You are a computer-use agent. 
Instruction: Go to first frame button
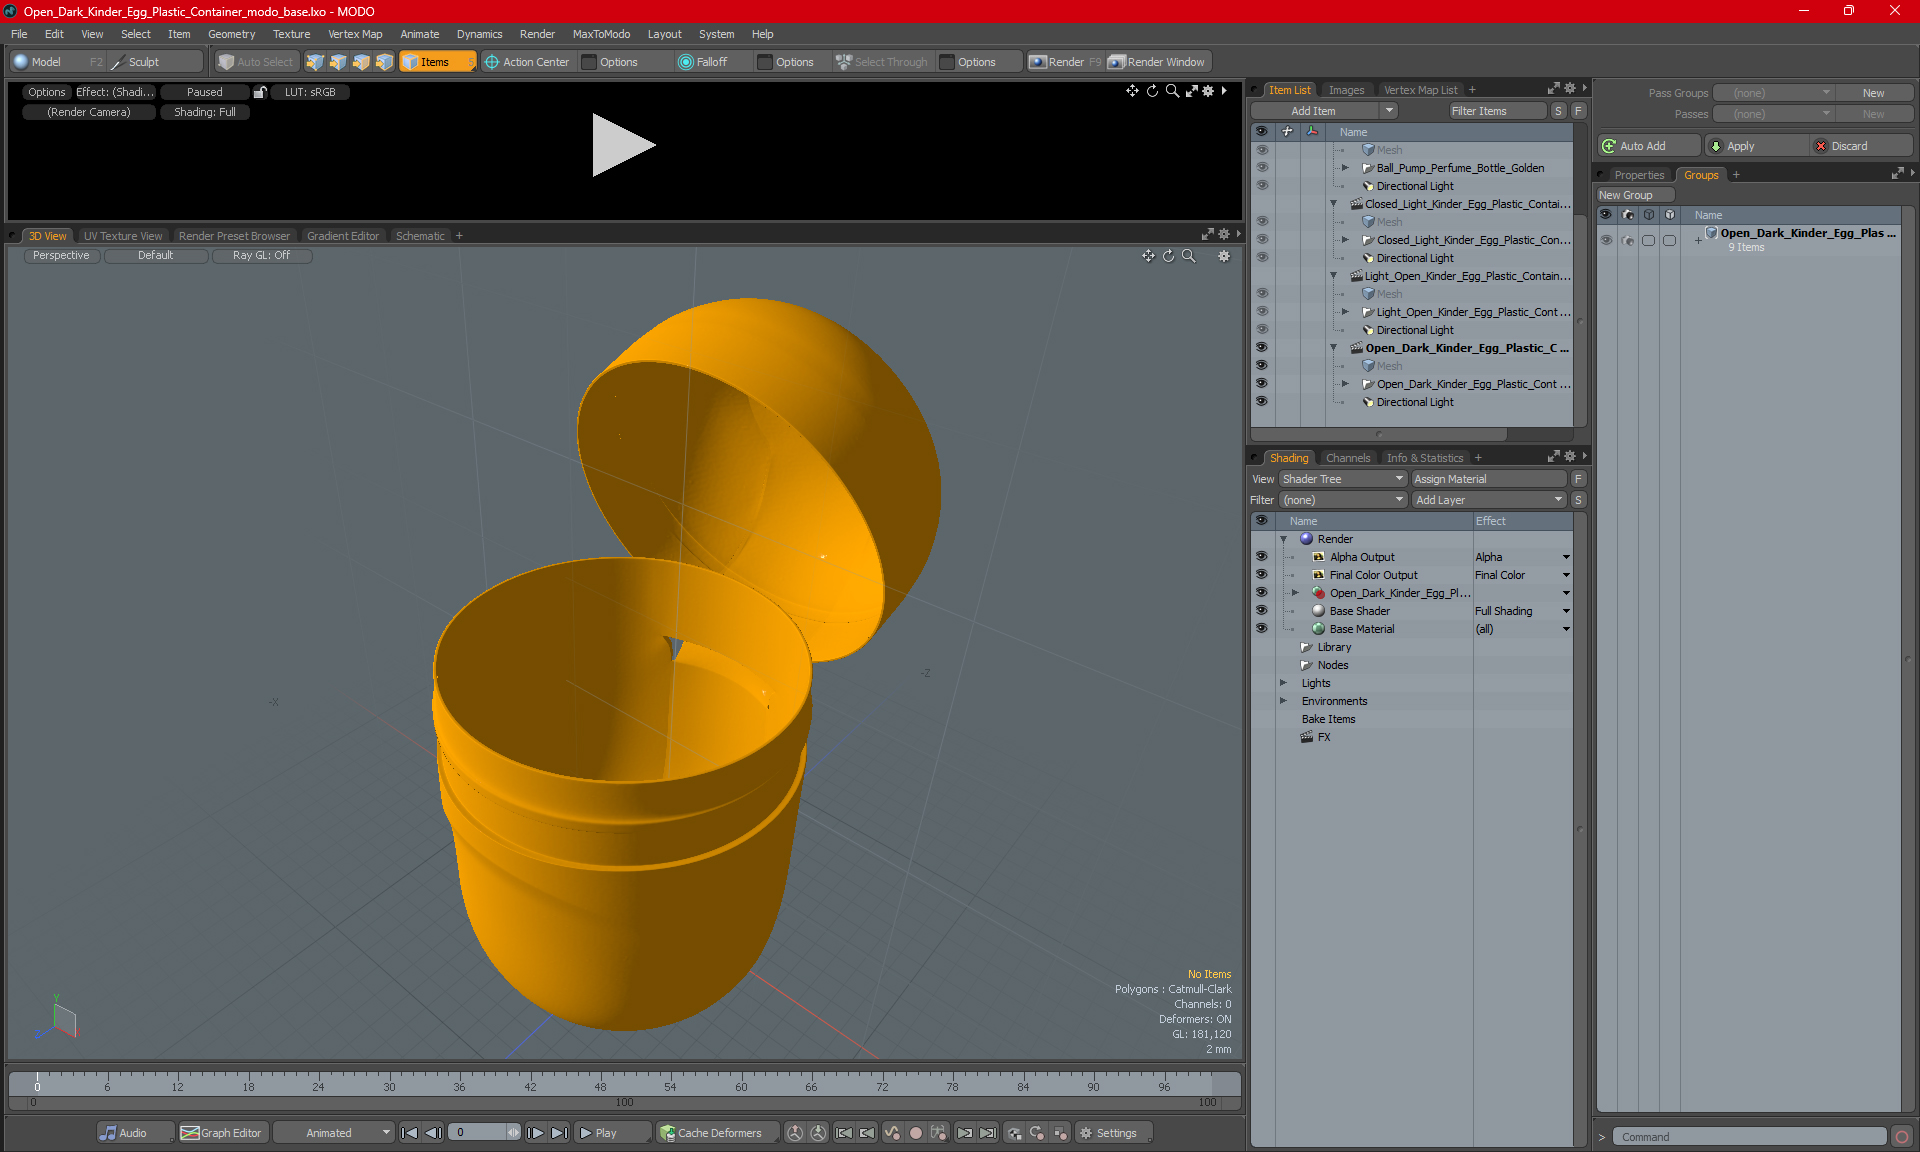coord(409,1133)
